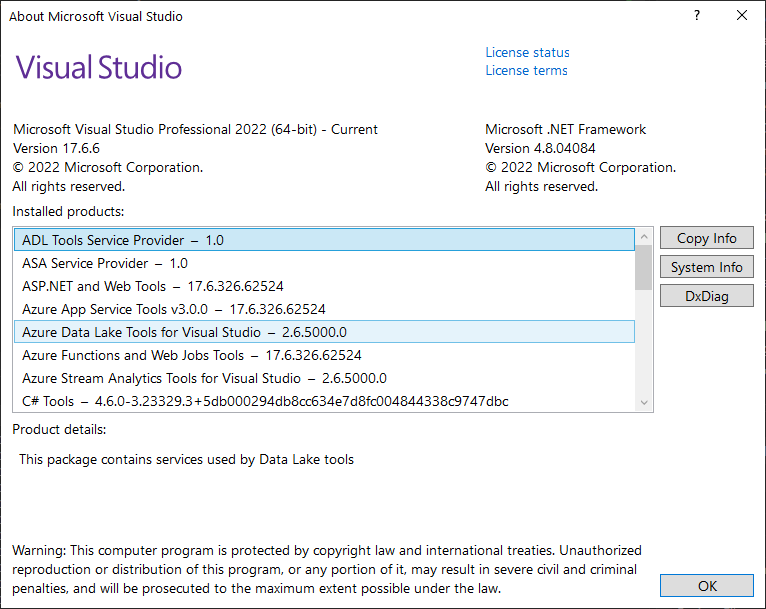Select Azure App Service Tools v3.0.0 entry
766x609 pixels.
[x=324, y=309]
